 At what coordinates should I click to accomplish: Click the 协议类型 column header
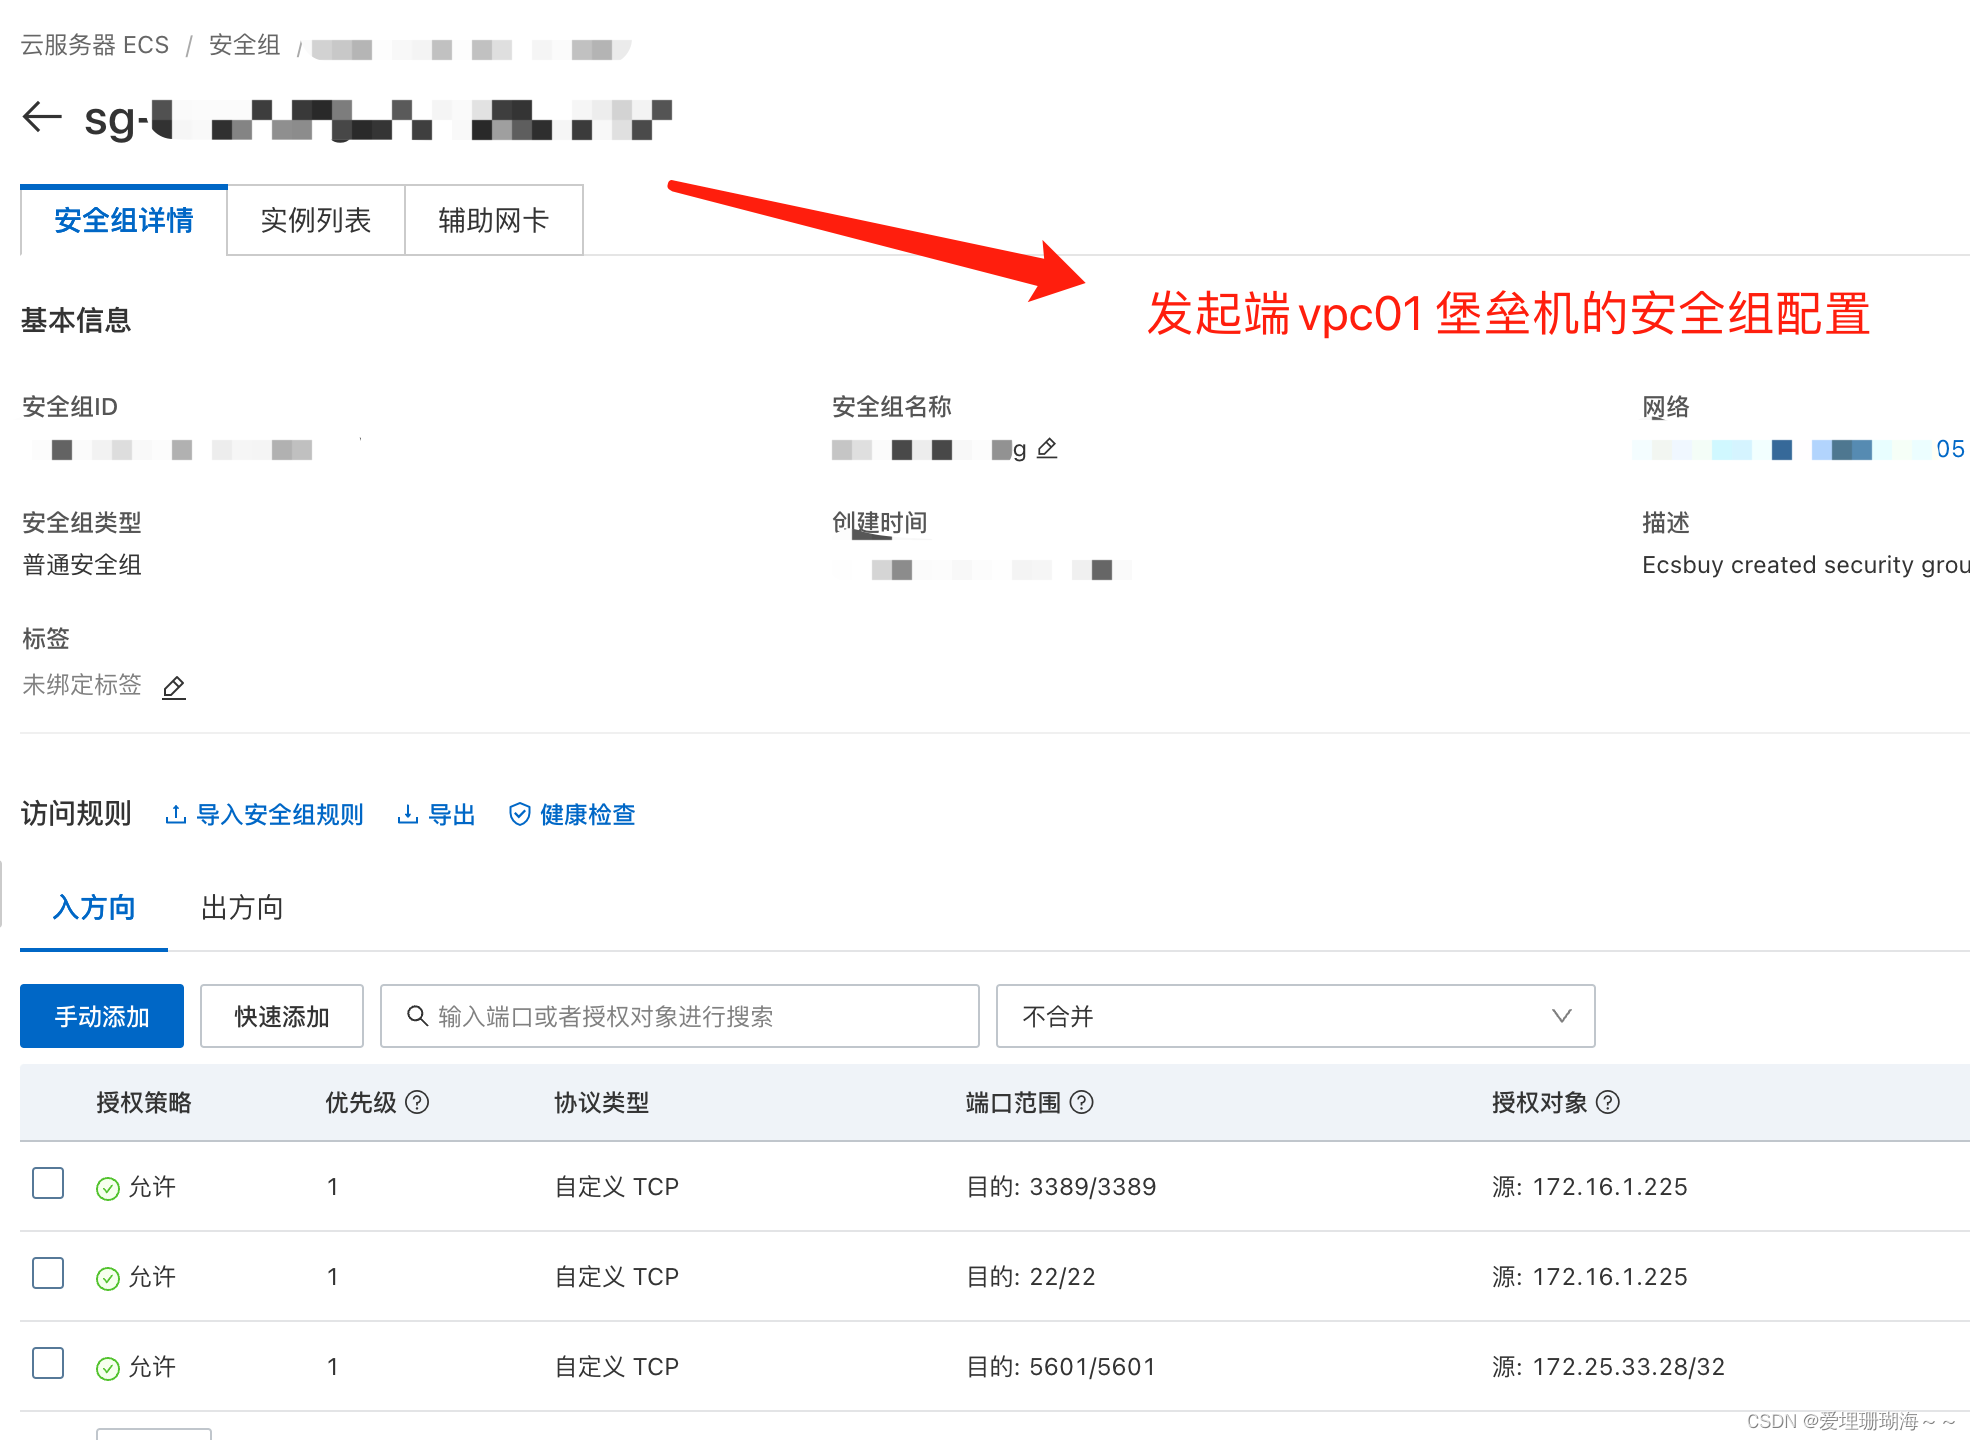click(x=602, y=1102)
